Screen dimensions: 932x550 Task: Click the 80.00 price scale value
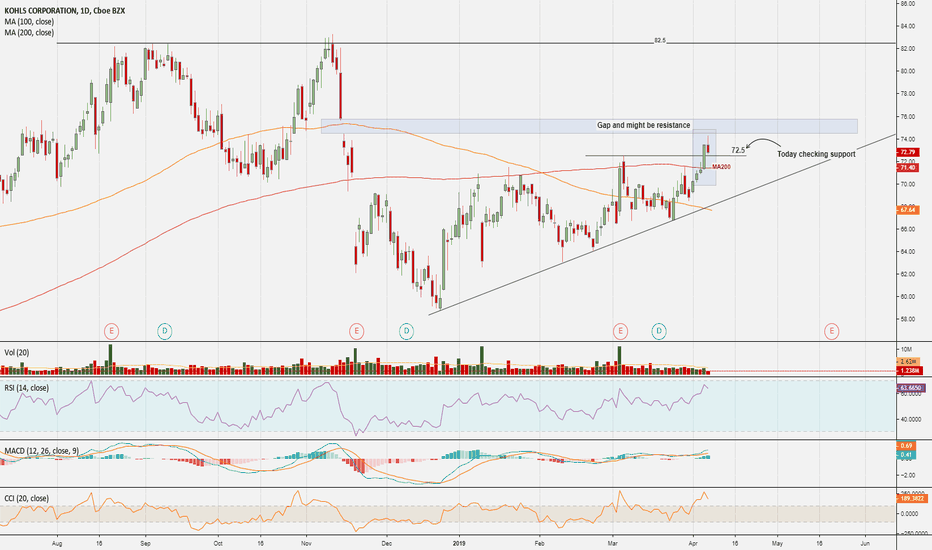tap(908, 71)
